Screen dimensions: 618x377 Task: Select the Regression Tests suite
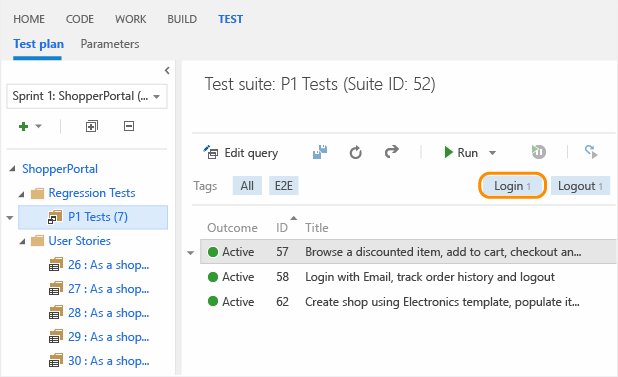point(92,193)
